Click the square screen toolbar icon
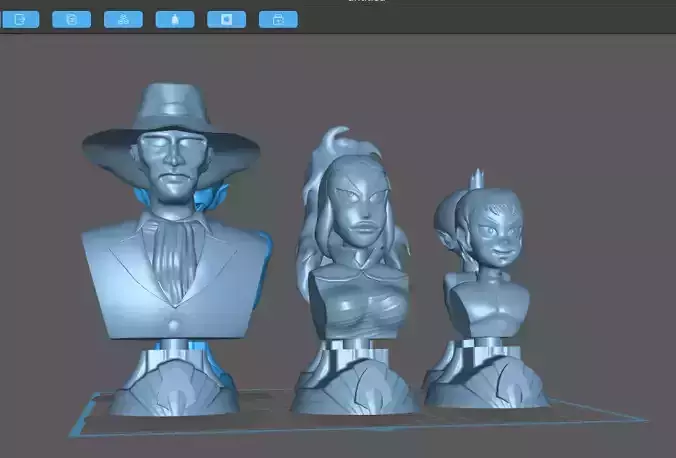676x458 pixels. 227,20
